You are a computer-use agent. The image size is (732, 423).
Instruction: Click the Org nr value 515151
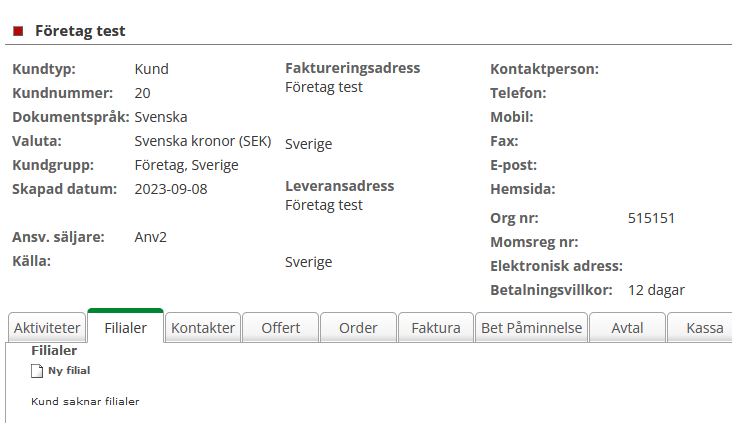(652, 216)
